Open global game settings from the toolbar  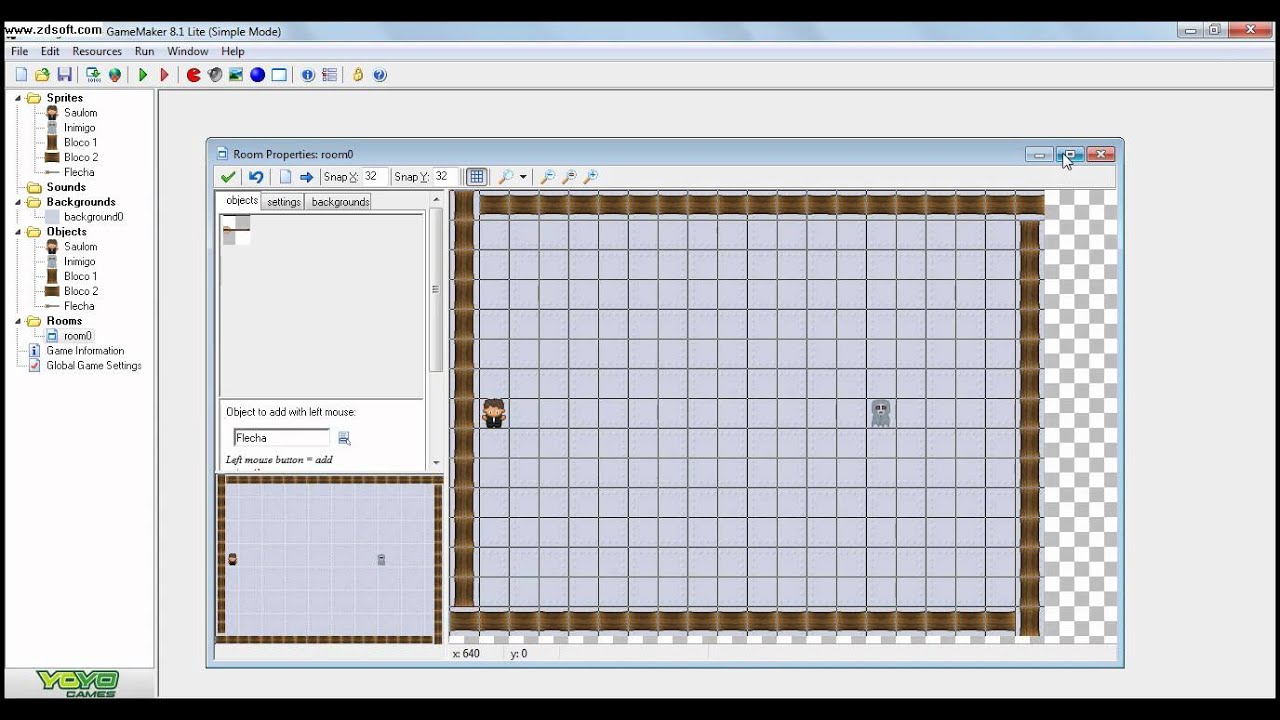[x=329, y=75]
